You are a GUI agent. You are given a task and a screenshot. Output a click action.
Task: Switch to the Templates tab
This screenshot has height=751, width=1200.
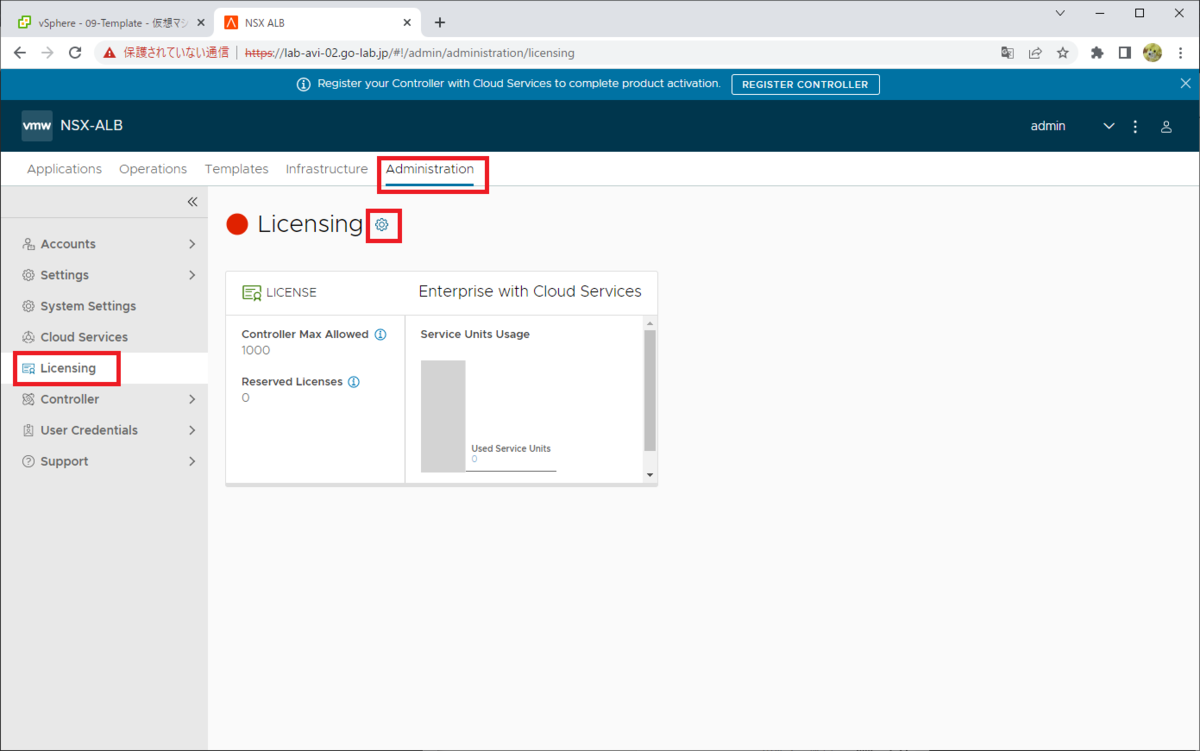(237, 169)
